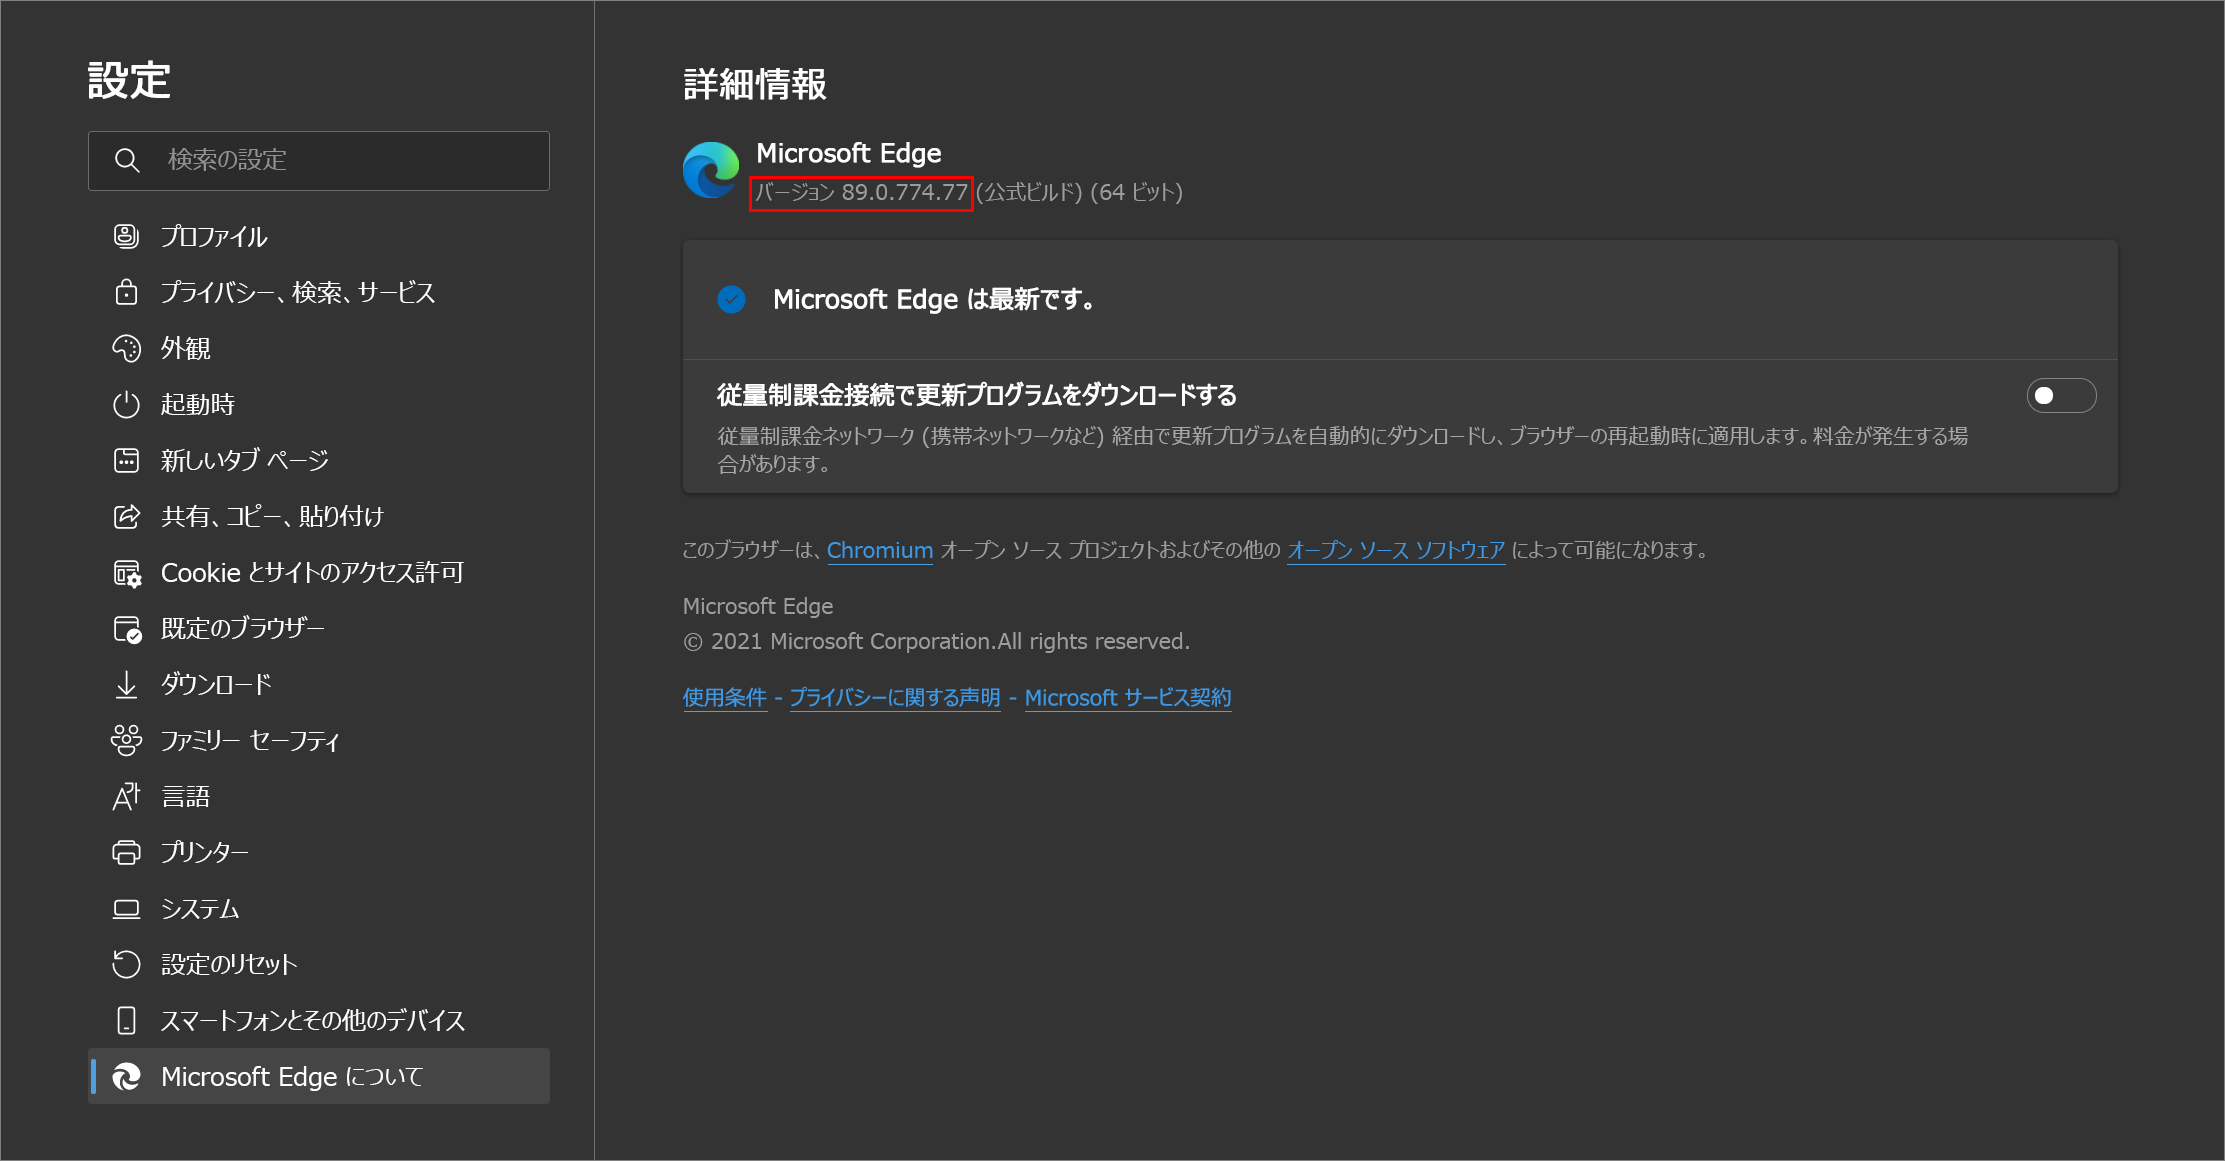Open the Chromium link
The width and height of the screenshot is (2225, 1161).
click(x=880, y=550)
